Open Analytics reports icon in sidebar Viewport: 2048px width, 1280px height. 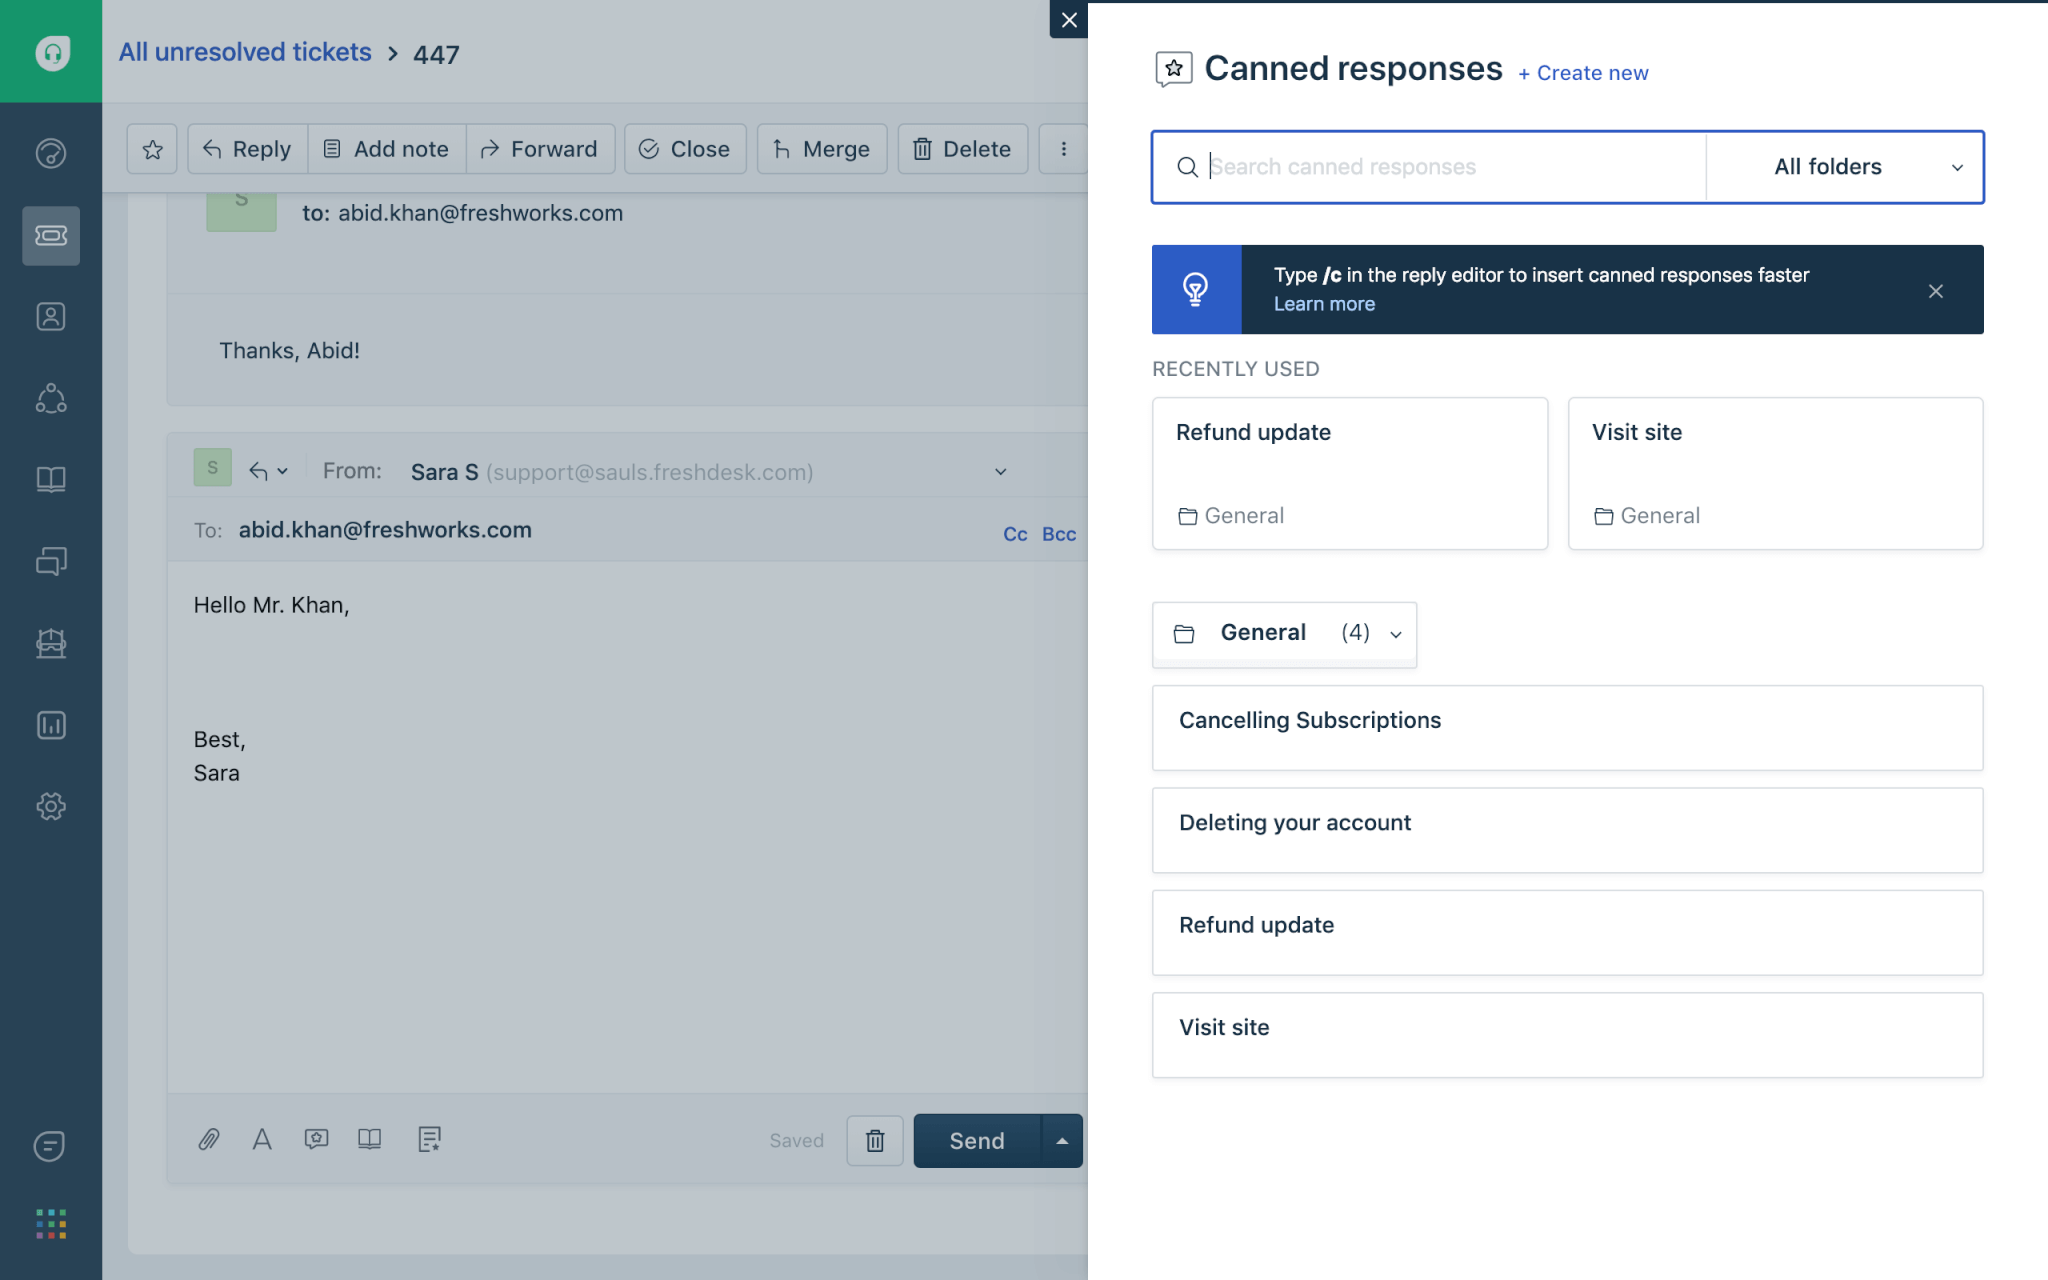[51, 725]
